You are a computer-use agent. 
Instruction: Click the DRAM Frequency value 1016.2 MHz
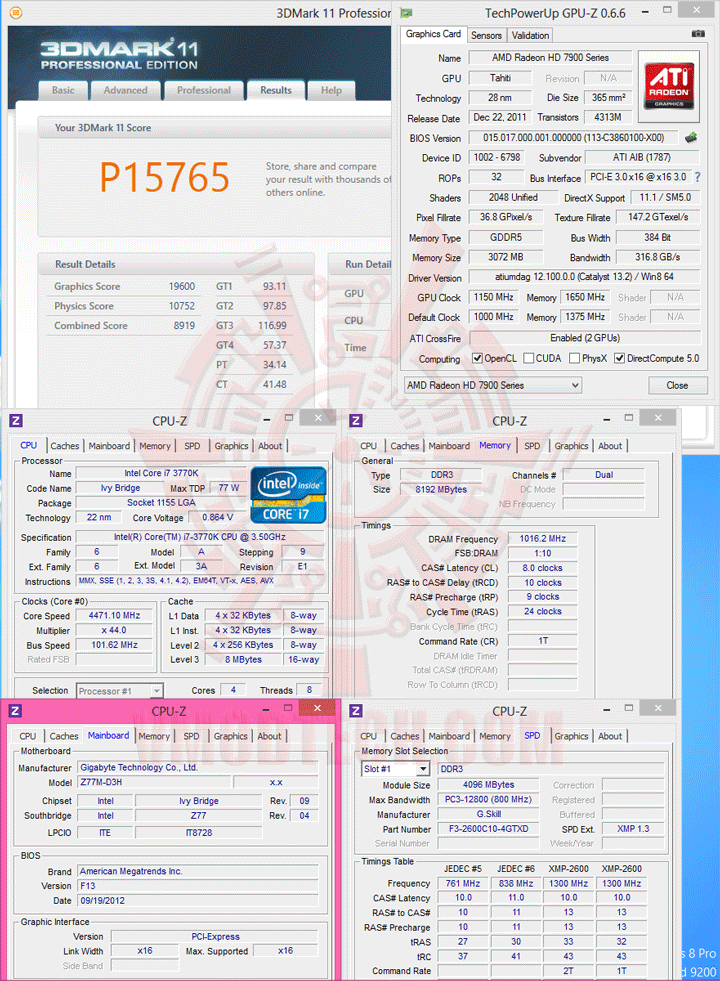(x=542, y=539)
